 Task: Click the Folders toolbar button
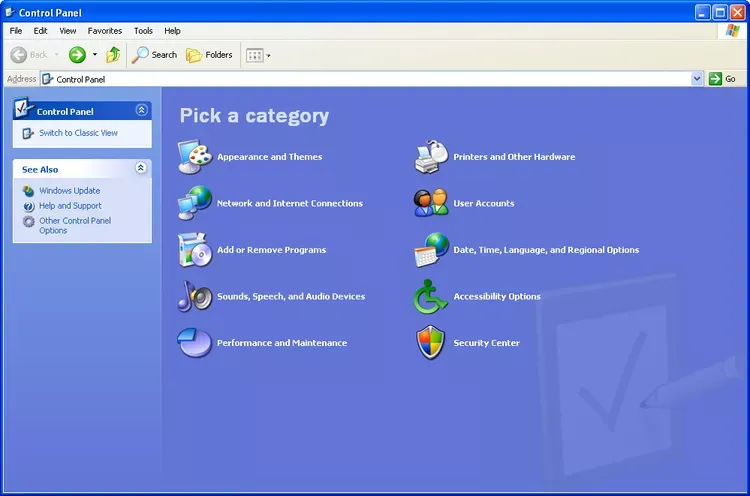coord(209,55)
